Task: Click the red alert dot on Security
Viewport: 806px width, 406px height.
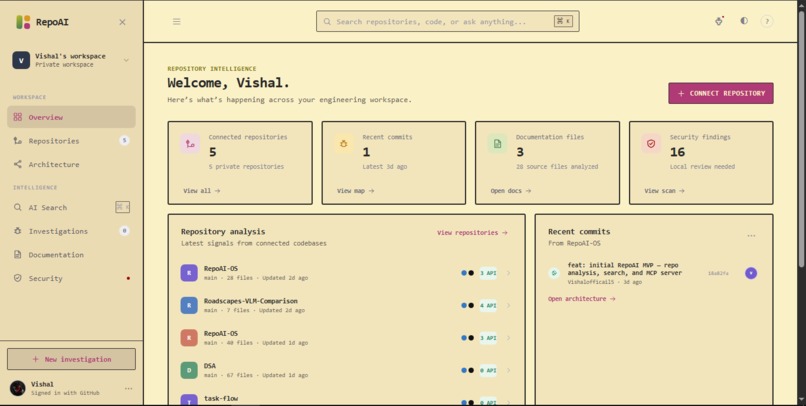Action: pyautogui.click(x=128, y=279)
